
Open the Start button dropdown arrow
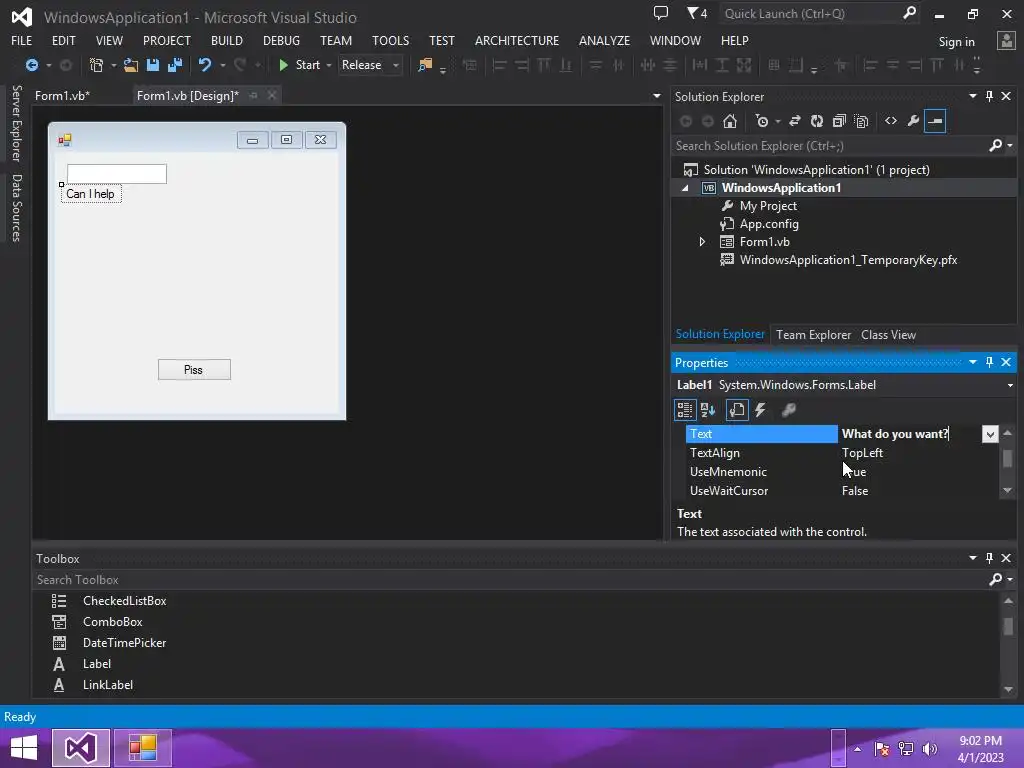tap(328, 65)
